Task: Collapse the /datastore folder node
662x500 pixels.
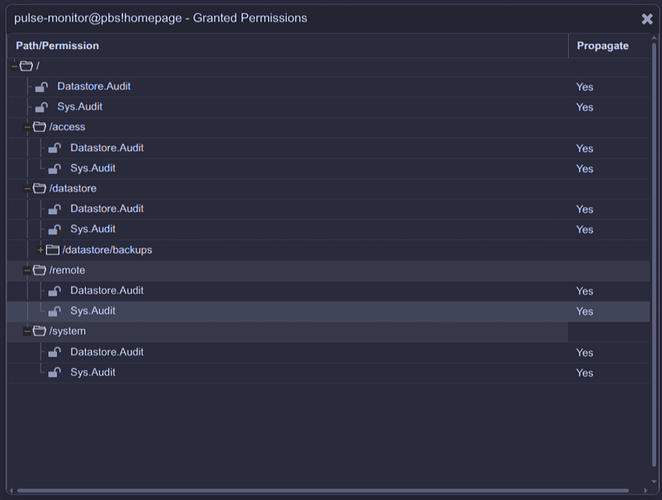Action: (x=27, y=188)
